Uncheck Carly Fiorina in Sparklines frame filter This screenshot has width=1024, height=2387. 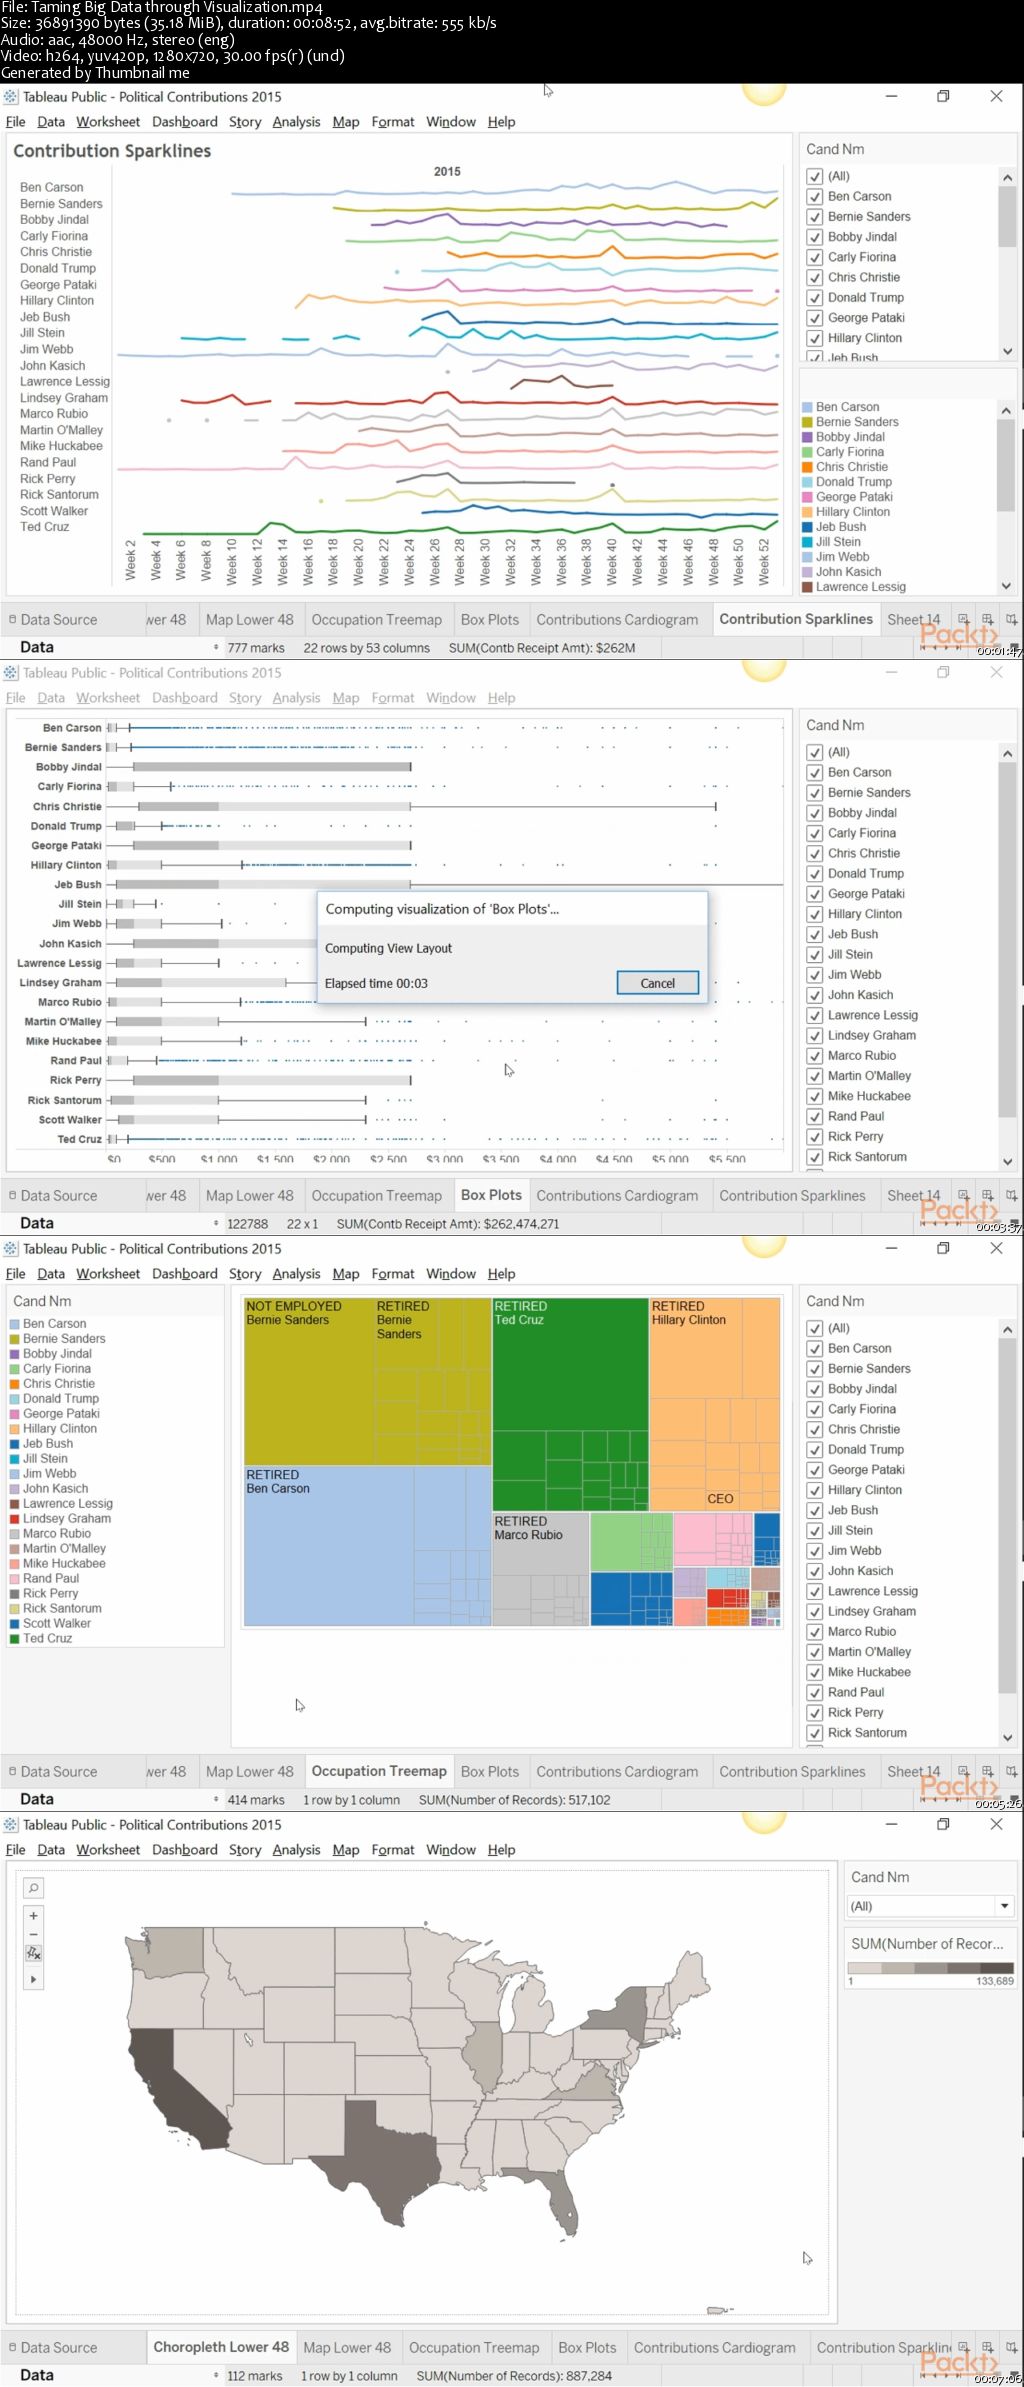[815, 257]
